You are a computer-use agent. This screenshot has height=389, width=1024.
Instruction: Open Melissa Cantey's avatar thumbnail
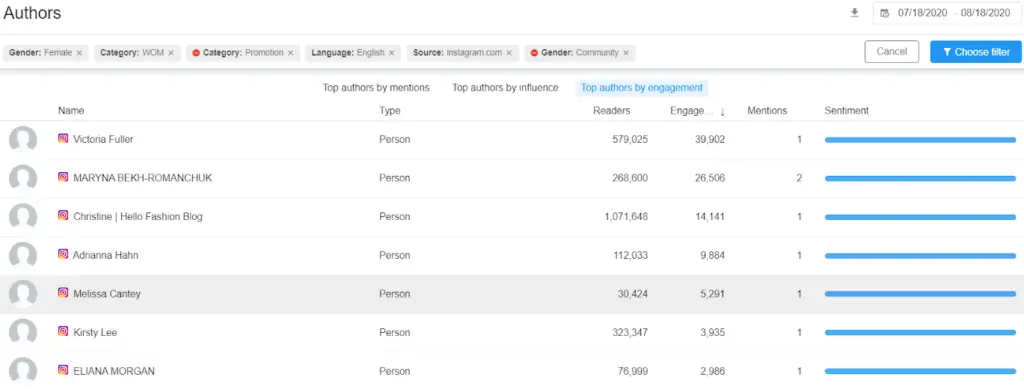point(23,294)
